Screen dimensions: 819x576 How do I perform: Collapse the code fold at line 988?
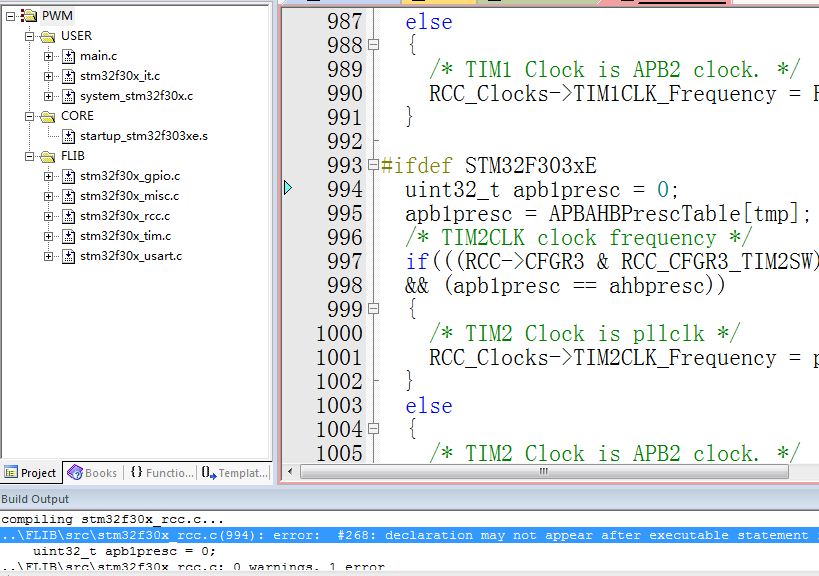pyautogui.click(x=373, y=45)
